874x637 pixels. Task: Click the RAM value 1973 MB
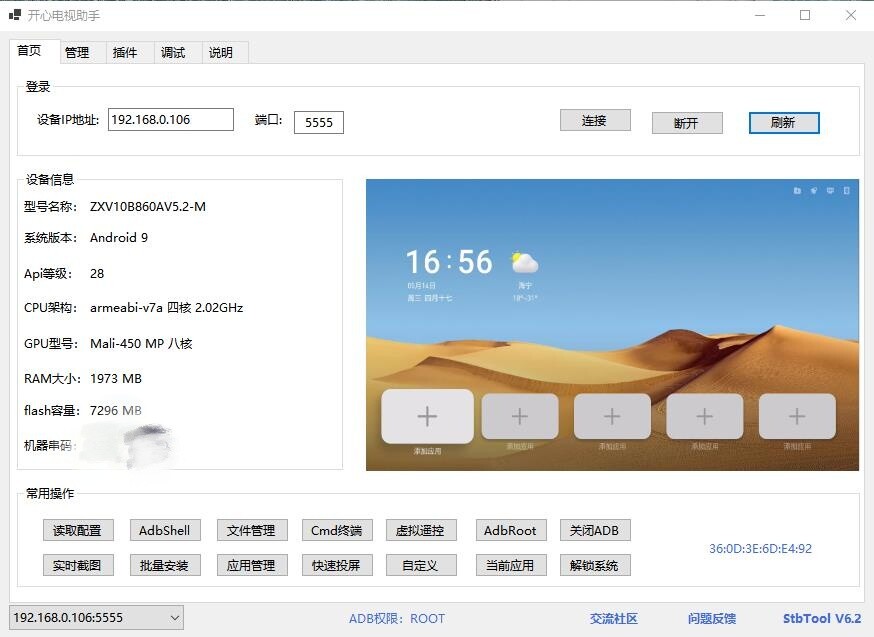[116, 379]
